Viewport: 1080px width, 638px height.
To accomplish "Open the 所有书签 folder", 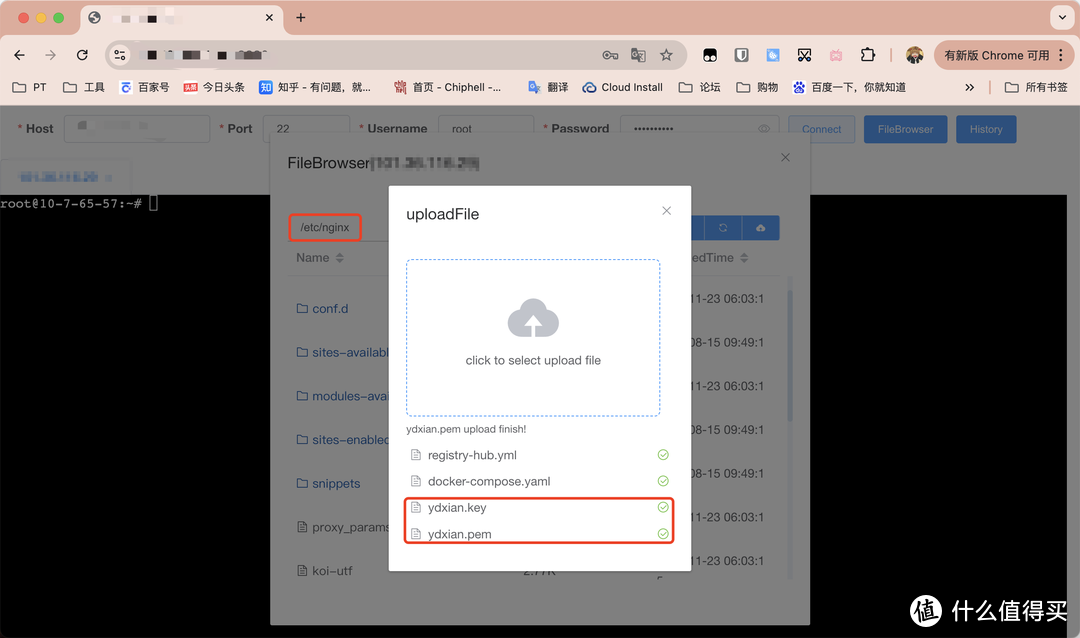I will [1036, 88].
